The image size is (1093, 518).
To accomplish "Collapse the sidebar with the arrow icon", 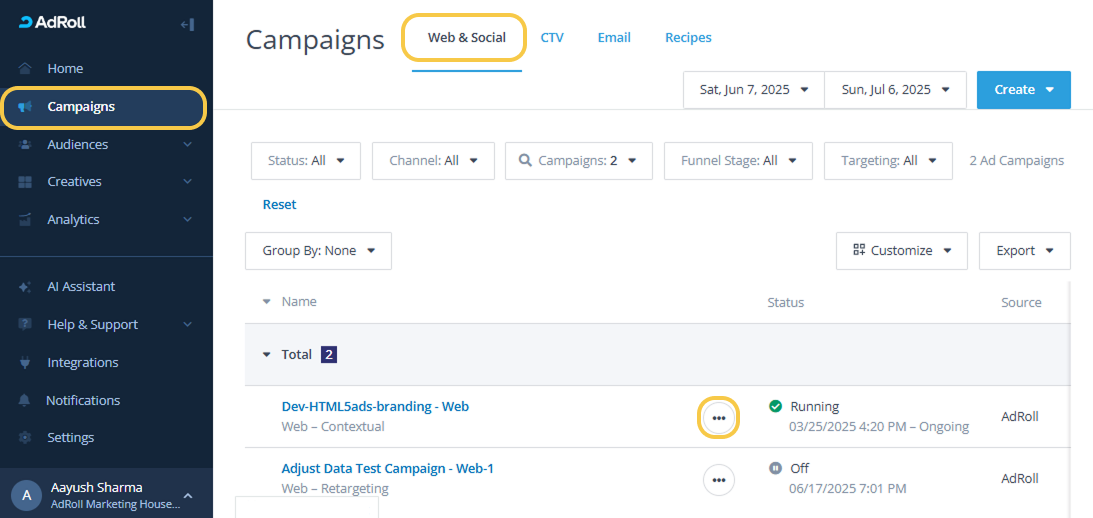I will coord(187,24).
